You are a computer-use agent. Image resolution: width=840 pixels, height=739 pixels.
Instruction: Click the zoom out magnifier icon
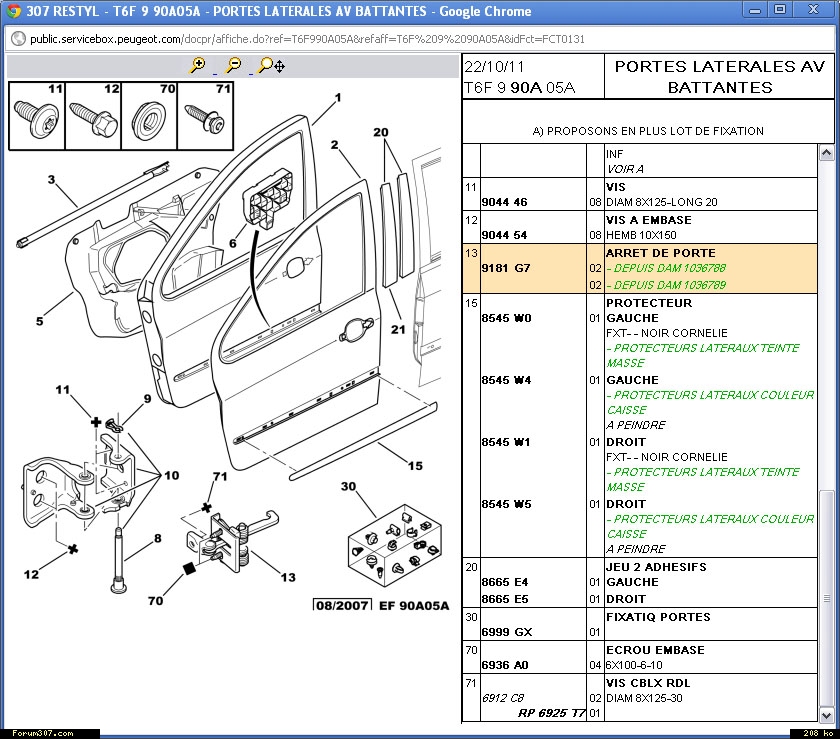coord(233,65)
